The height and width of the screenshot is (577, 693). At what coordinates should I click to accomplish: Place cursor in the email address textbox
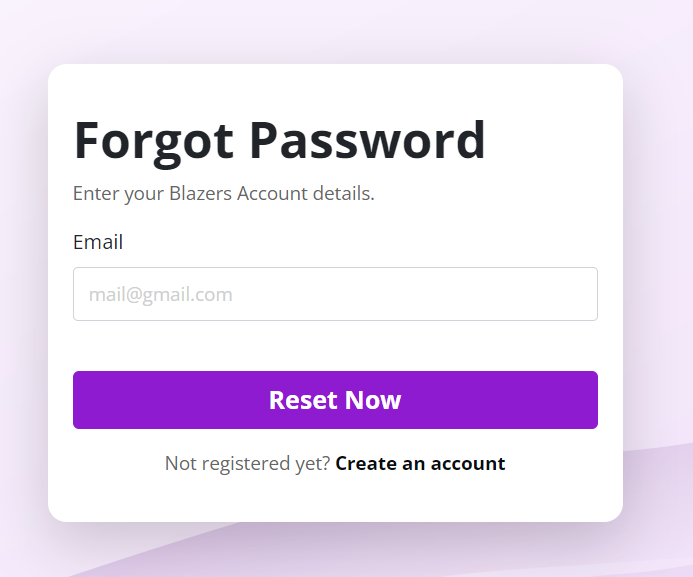(335, 294)
